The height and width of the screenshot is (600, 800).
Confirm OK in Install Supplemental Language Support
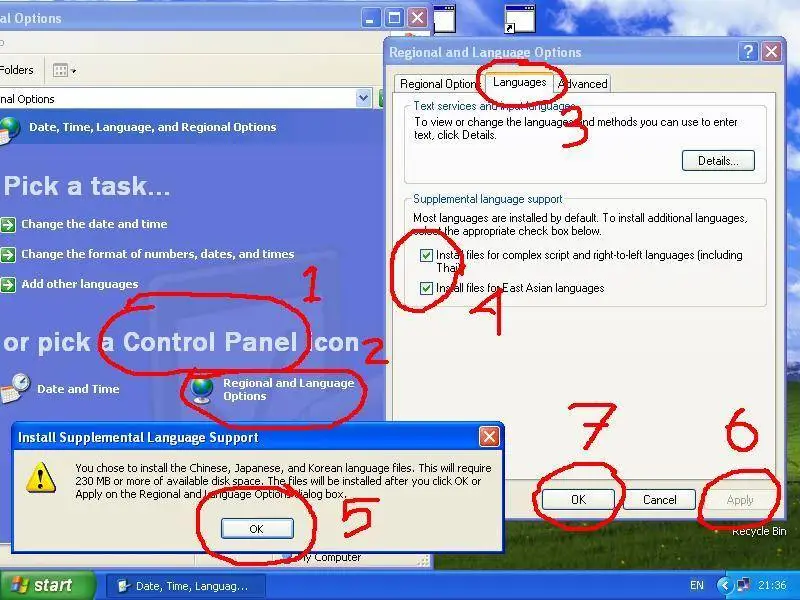tap(257, 529)
